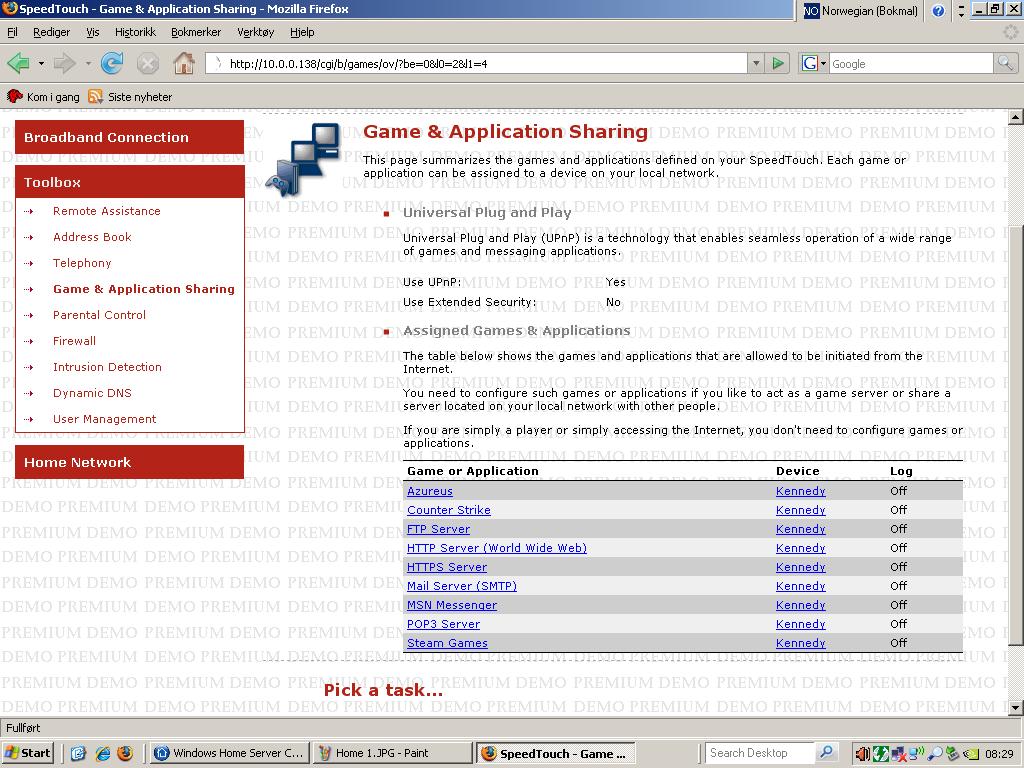Open Dynamic DNS in the sidebar
Viewport: 1024px width, 768px height.
click(x=92, y=393)
